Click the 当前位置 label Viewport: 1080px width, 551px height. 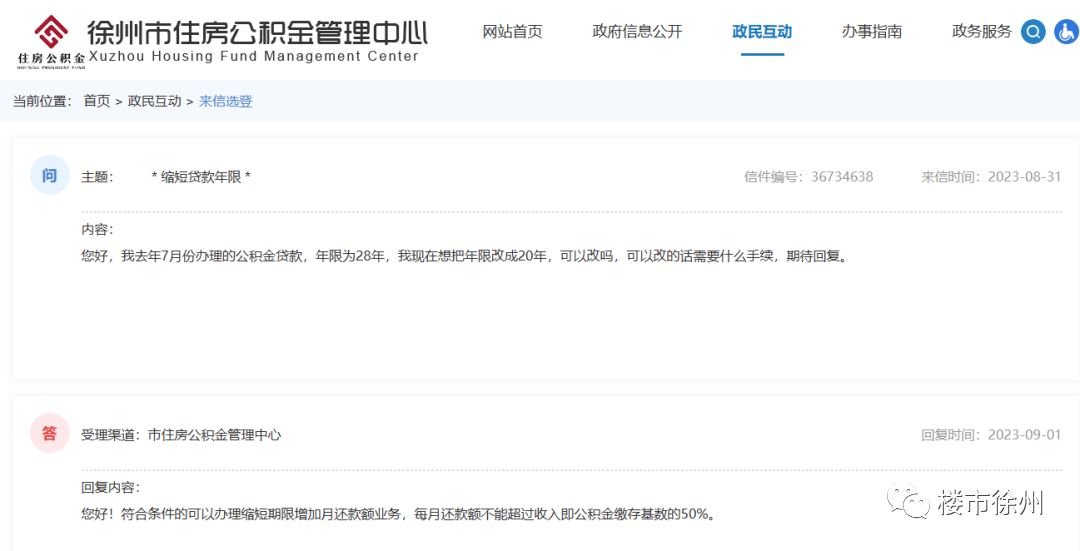tap(43, 101)
